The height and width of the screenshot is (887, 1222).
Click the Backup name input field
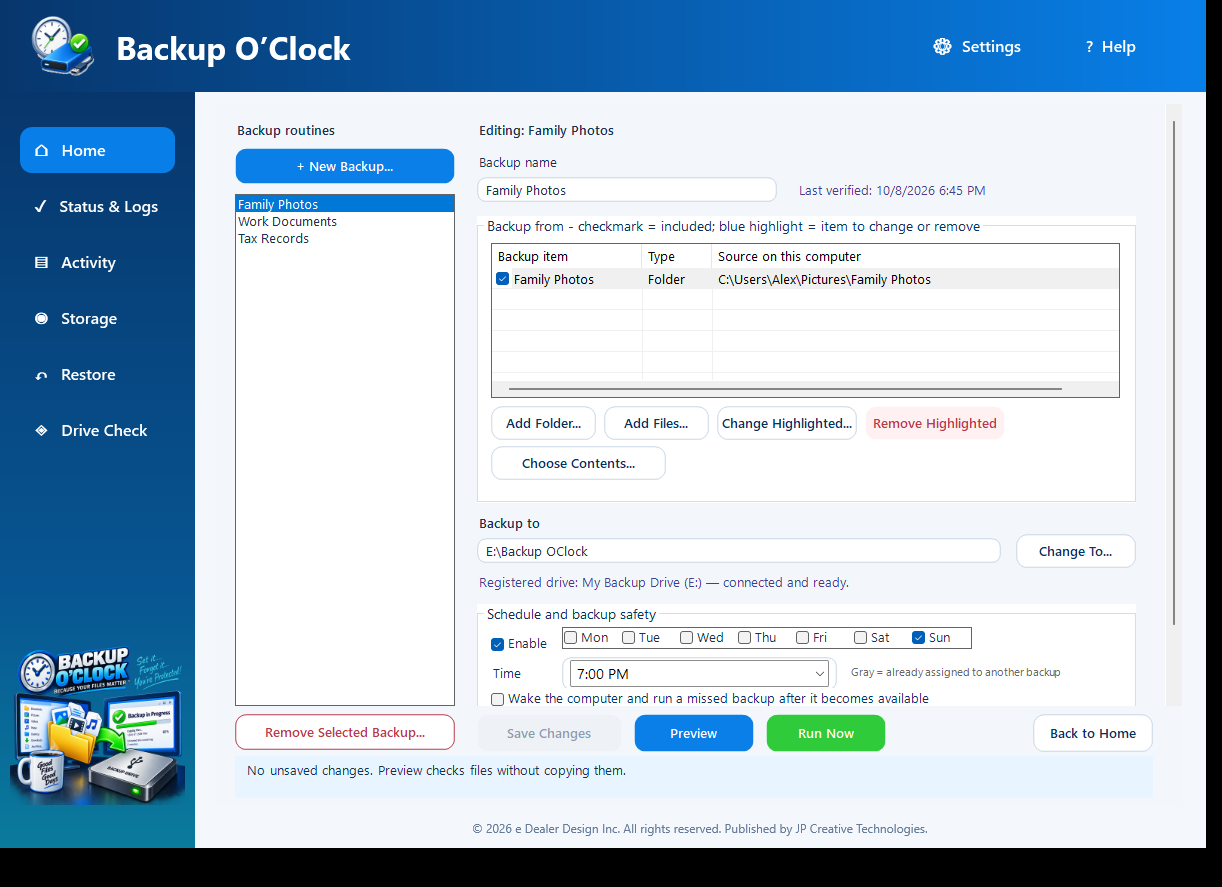point(627,190)
